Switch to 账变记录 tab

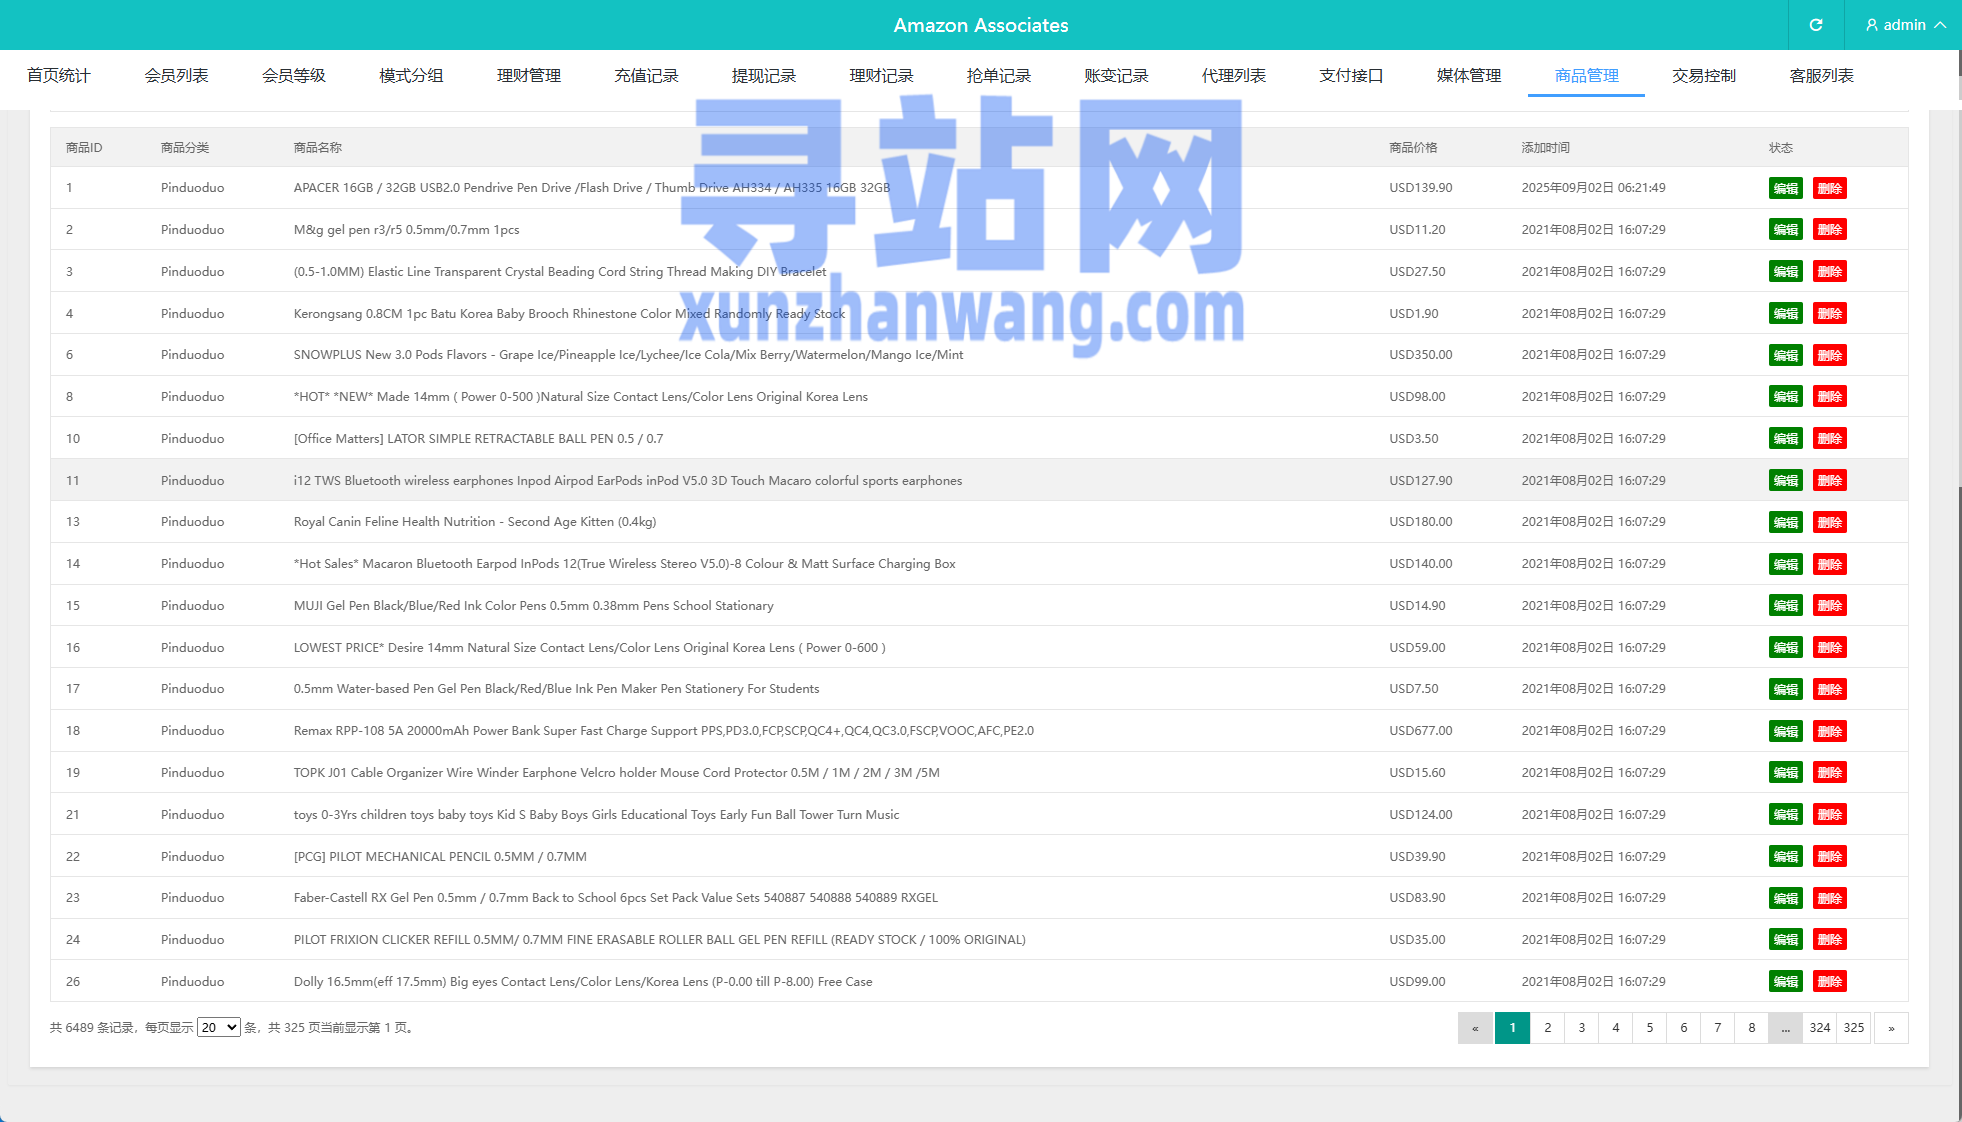[x=1116, y=76]
